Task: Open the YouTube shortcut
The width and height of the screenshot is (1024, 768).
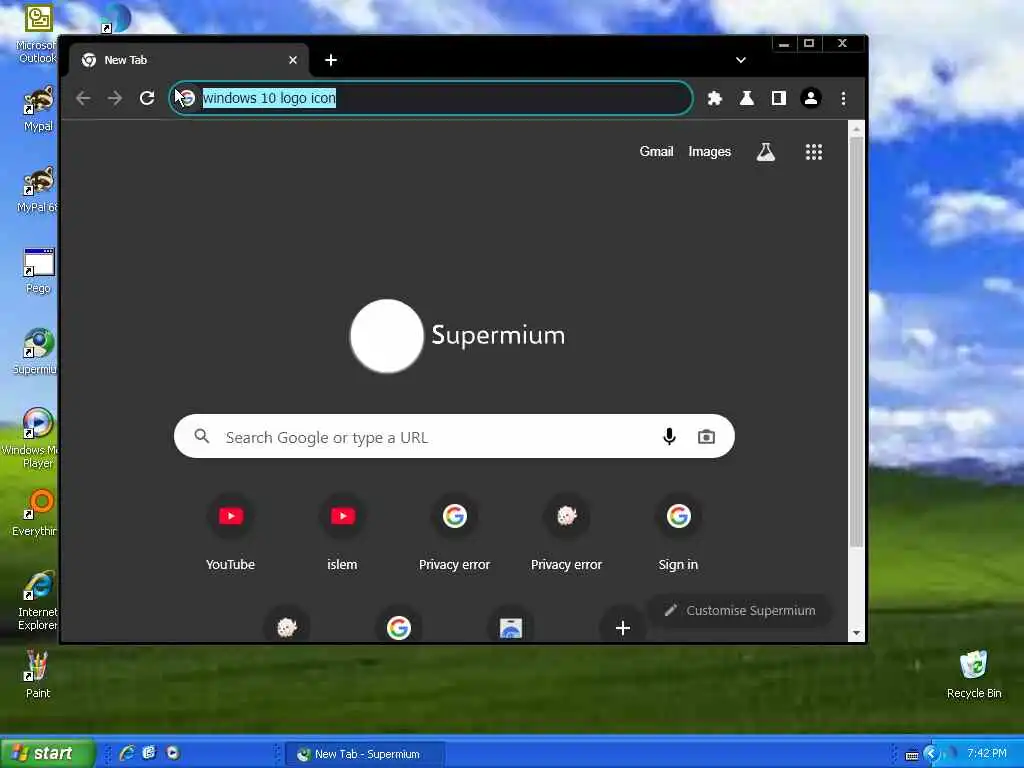Action: [x=231, y=532]
